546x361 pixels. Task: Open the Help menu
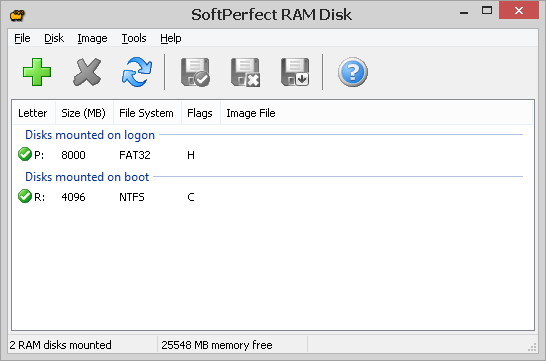(171, 38)
